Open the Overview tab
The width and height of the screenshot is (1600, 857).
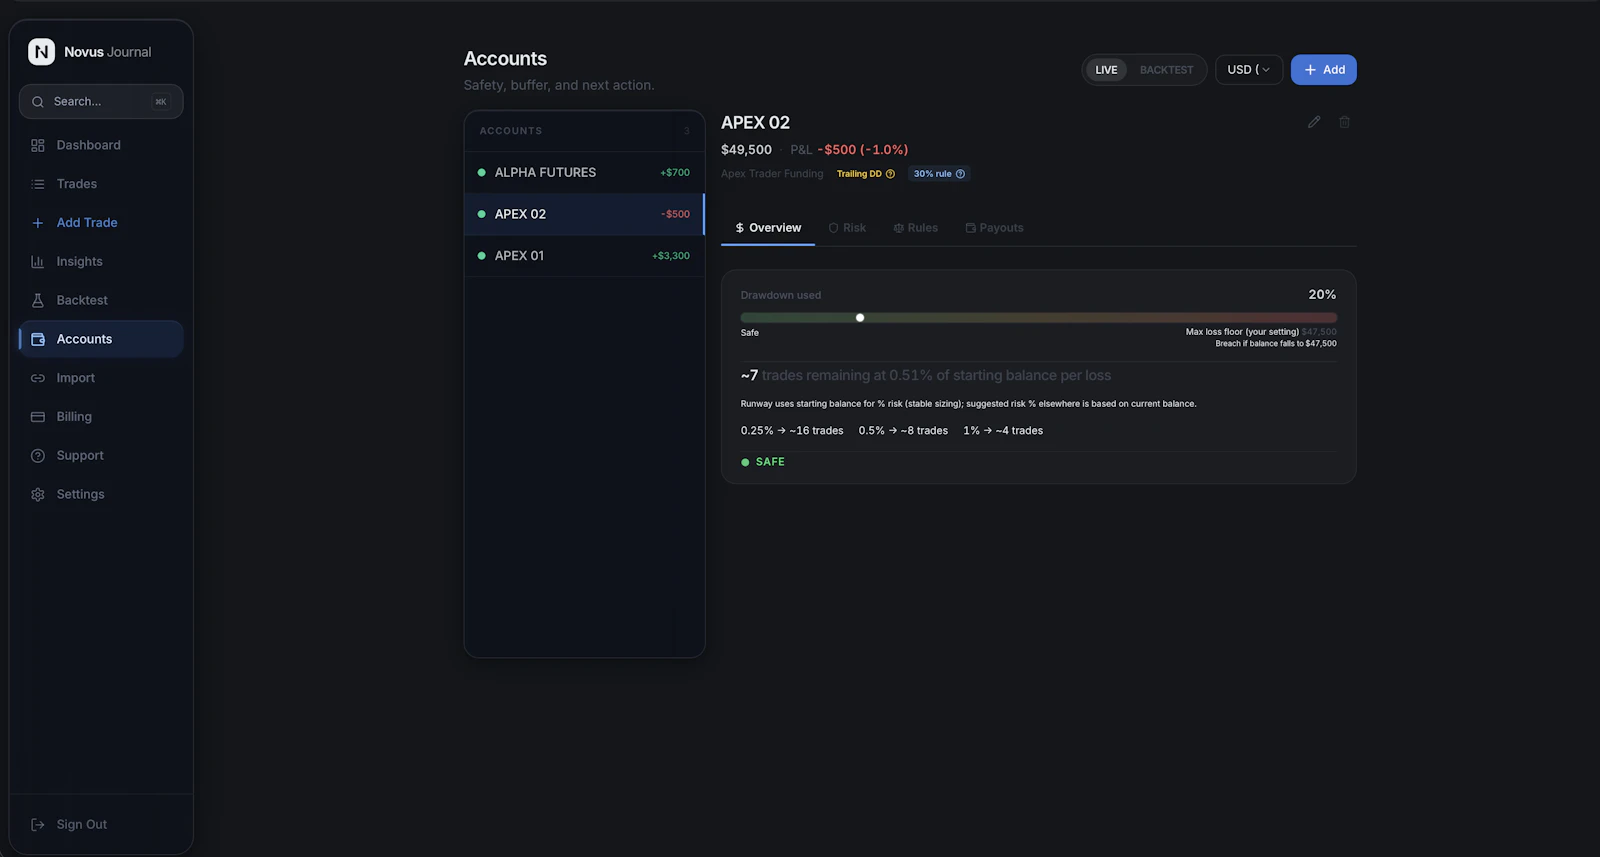tap(768, 228)
